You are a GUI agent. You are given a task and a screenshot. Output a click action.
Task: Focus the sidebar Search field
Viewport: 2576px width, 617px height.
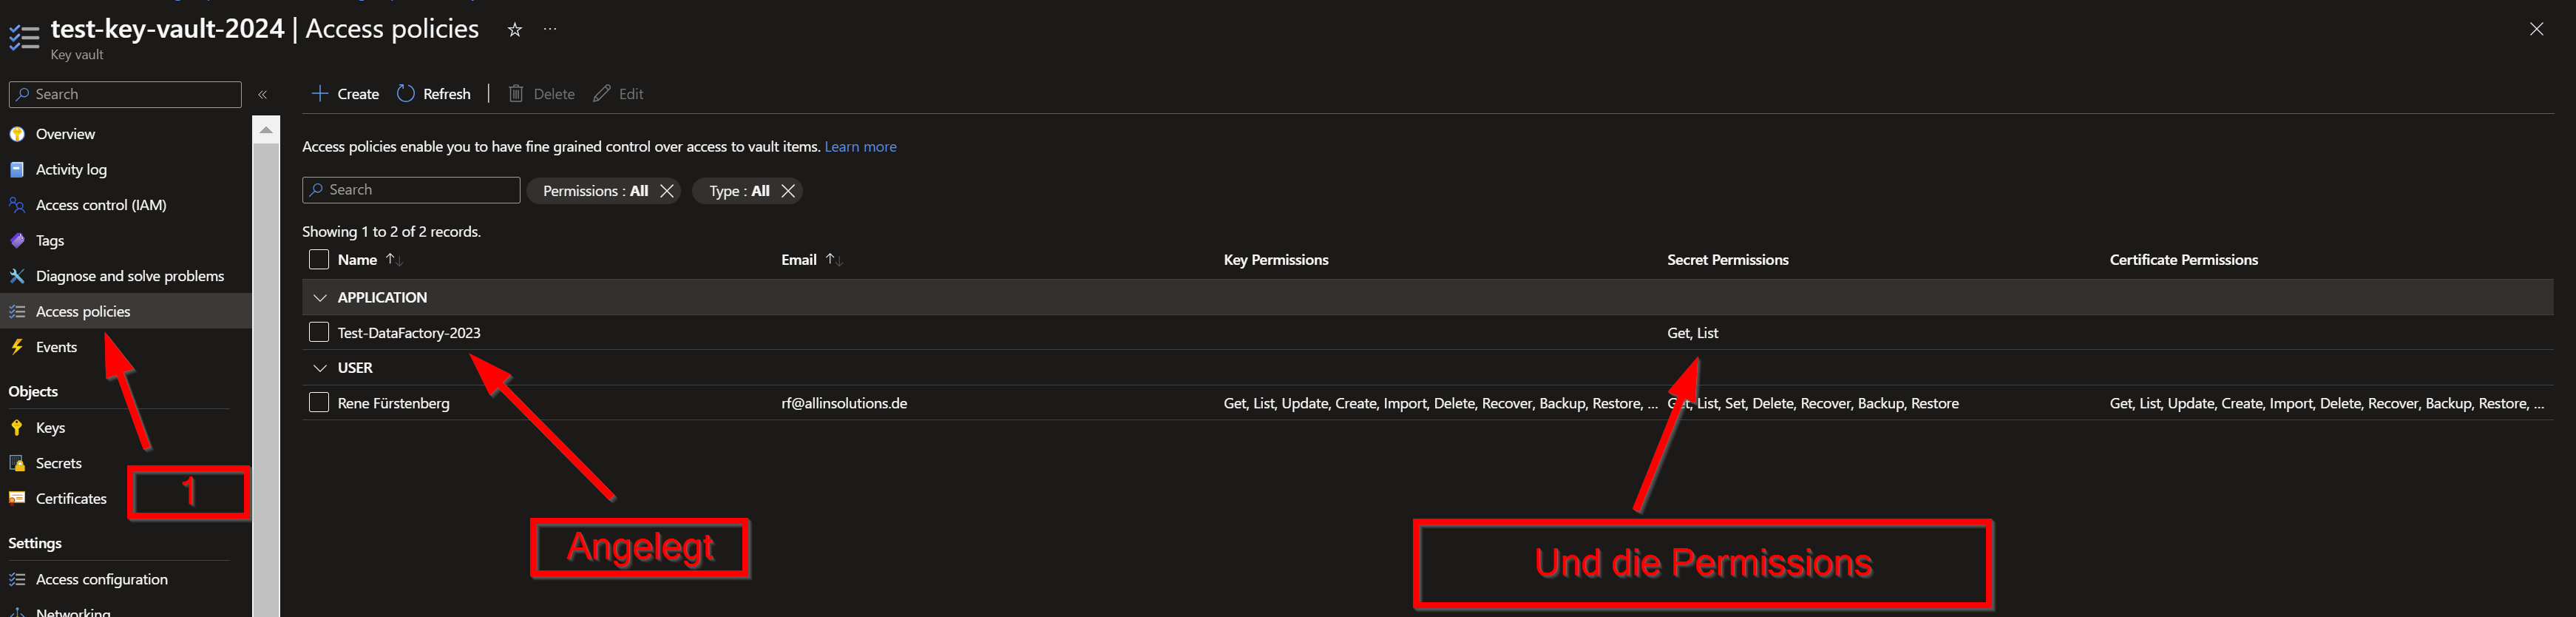point(125,94)
